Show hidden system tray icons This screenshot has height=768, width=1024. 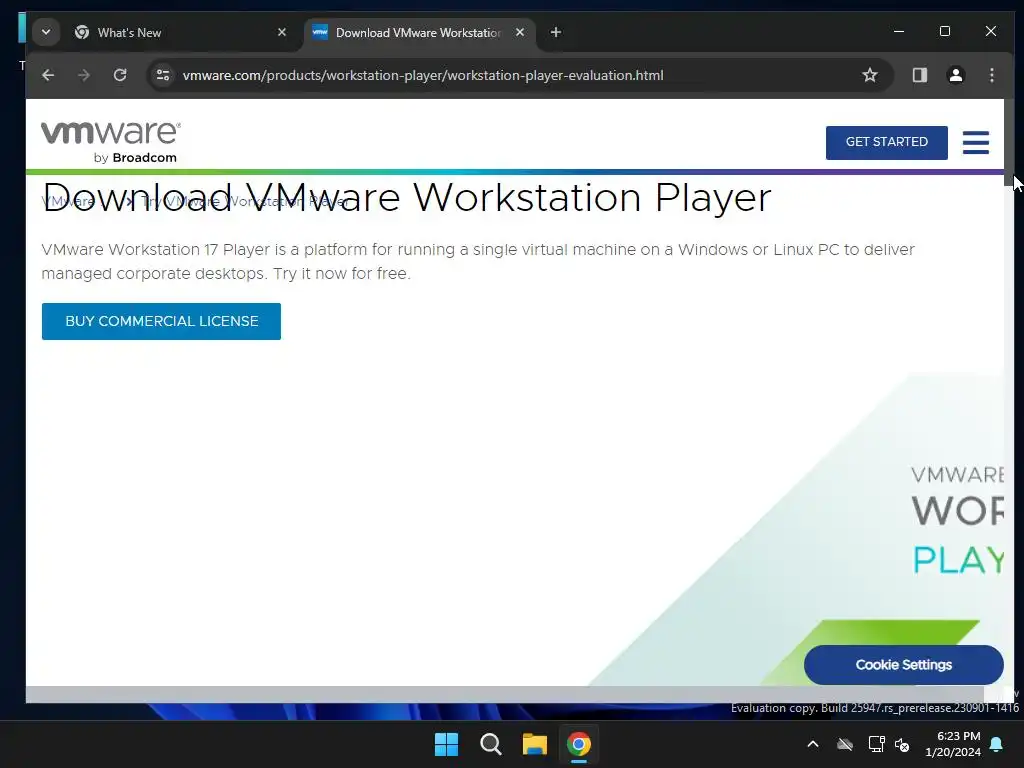[813, 744]
